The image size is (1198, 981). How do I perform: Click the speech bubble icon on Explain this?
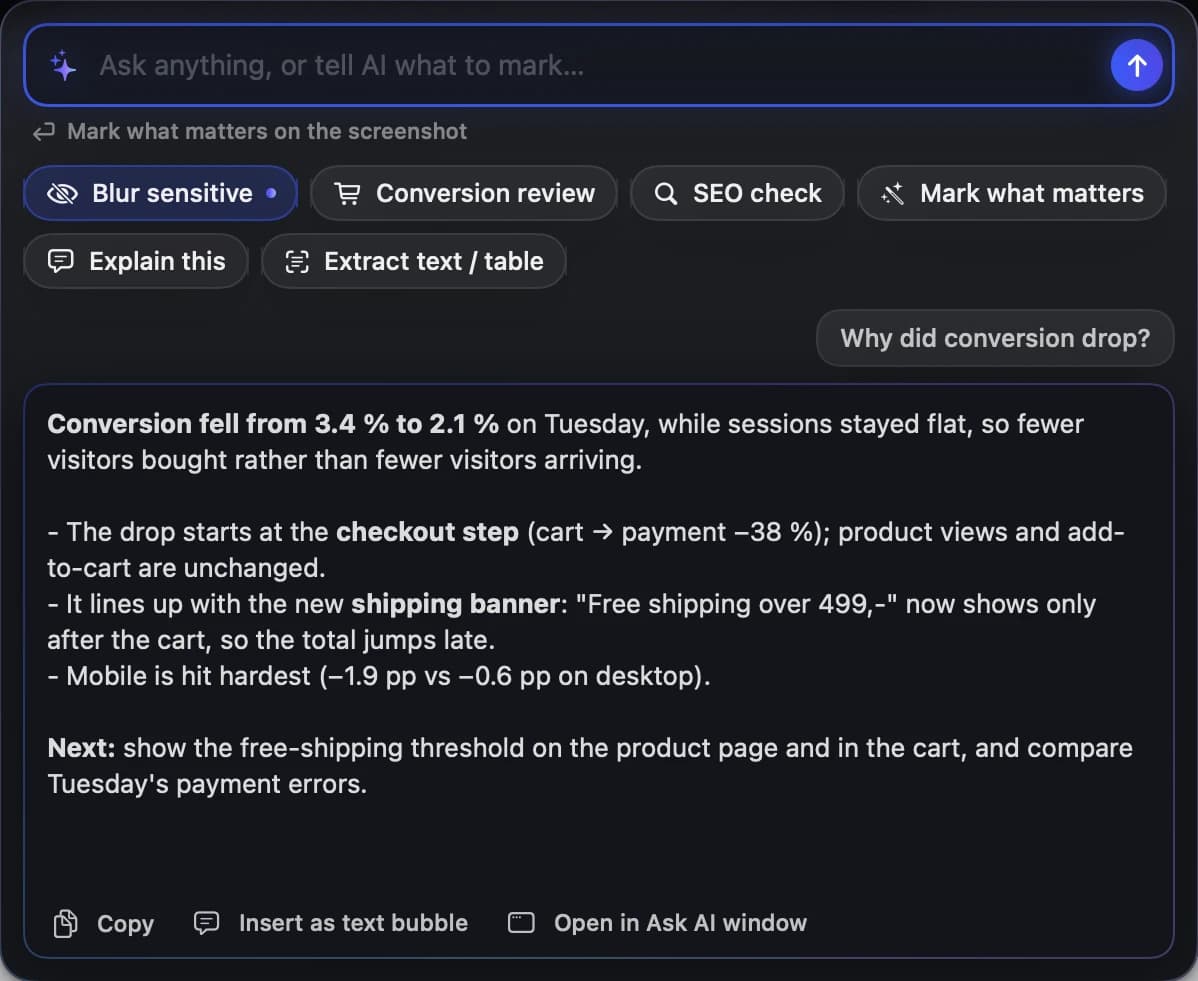click(60, 261)
